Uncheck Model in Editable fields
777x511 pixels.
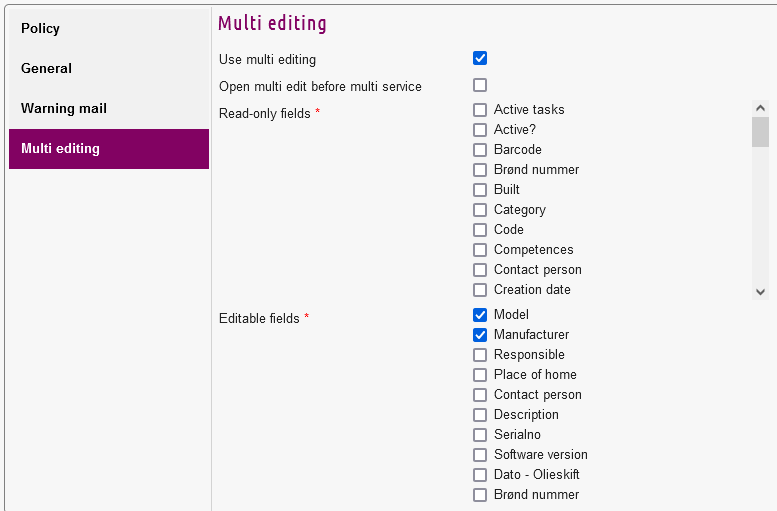(480, 315)
